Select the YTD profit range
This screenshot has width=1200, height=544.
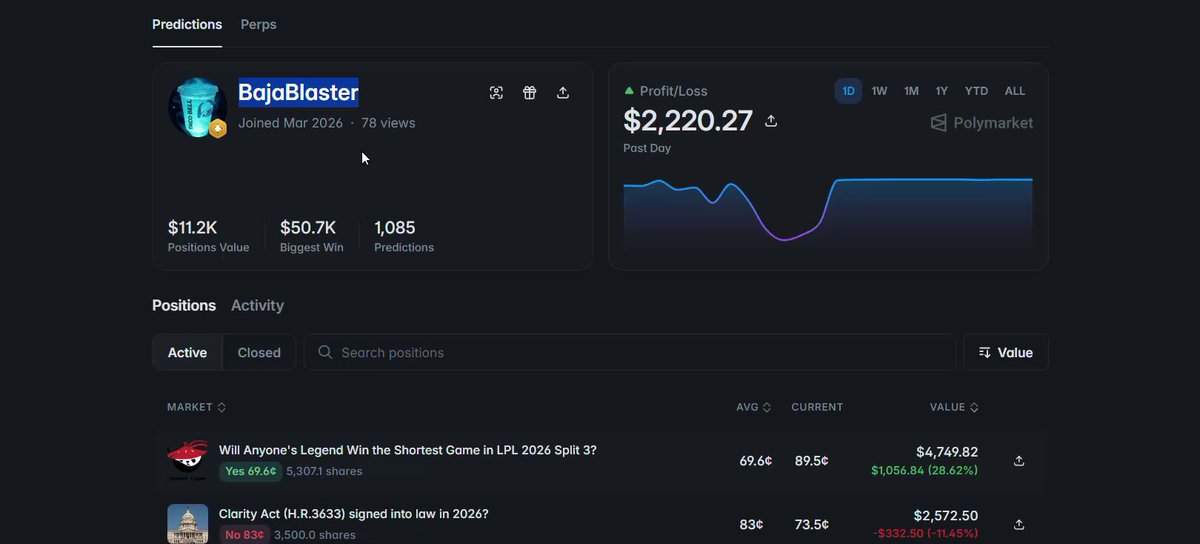pyautogui.click(x=976, y=91)
